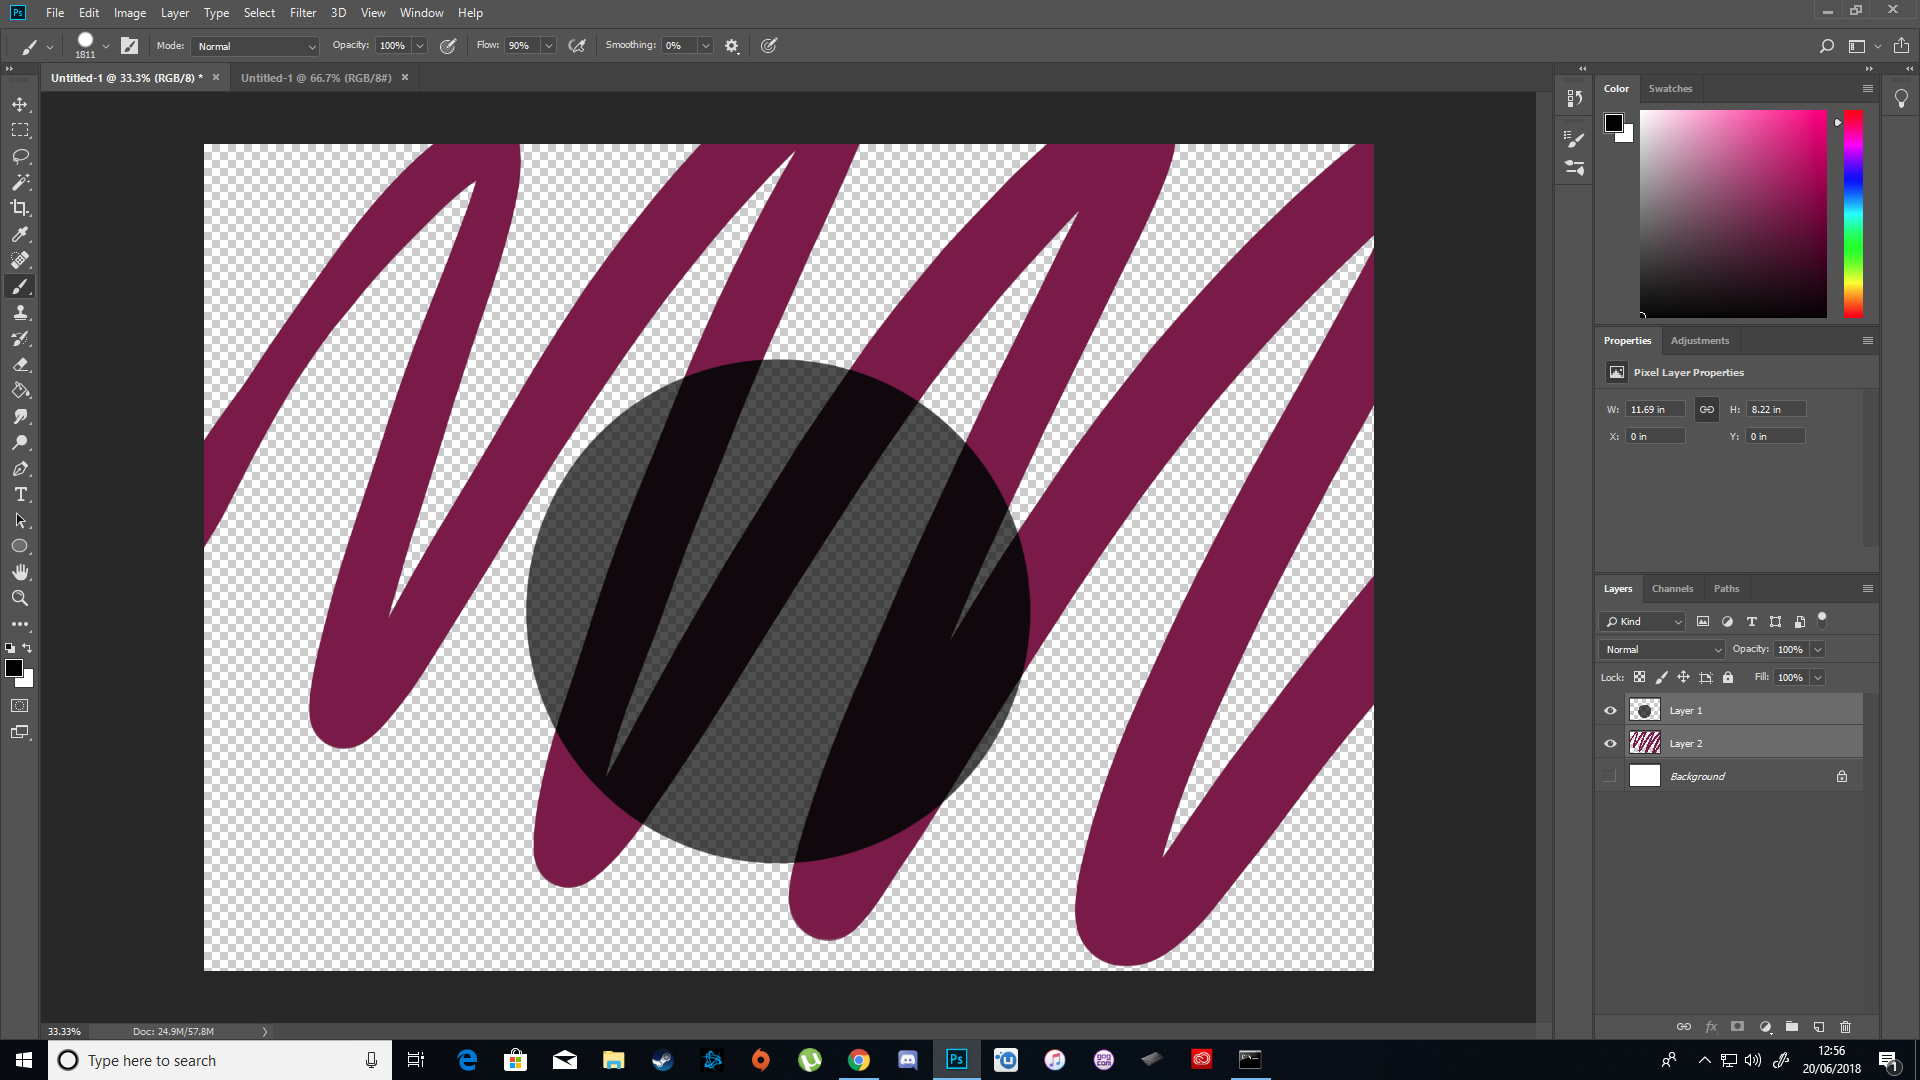Screen dimensions: 1920x1080
Task: Hide the Layer 1 visibility eye
Action: point(1609,710)
